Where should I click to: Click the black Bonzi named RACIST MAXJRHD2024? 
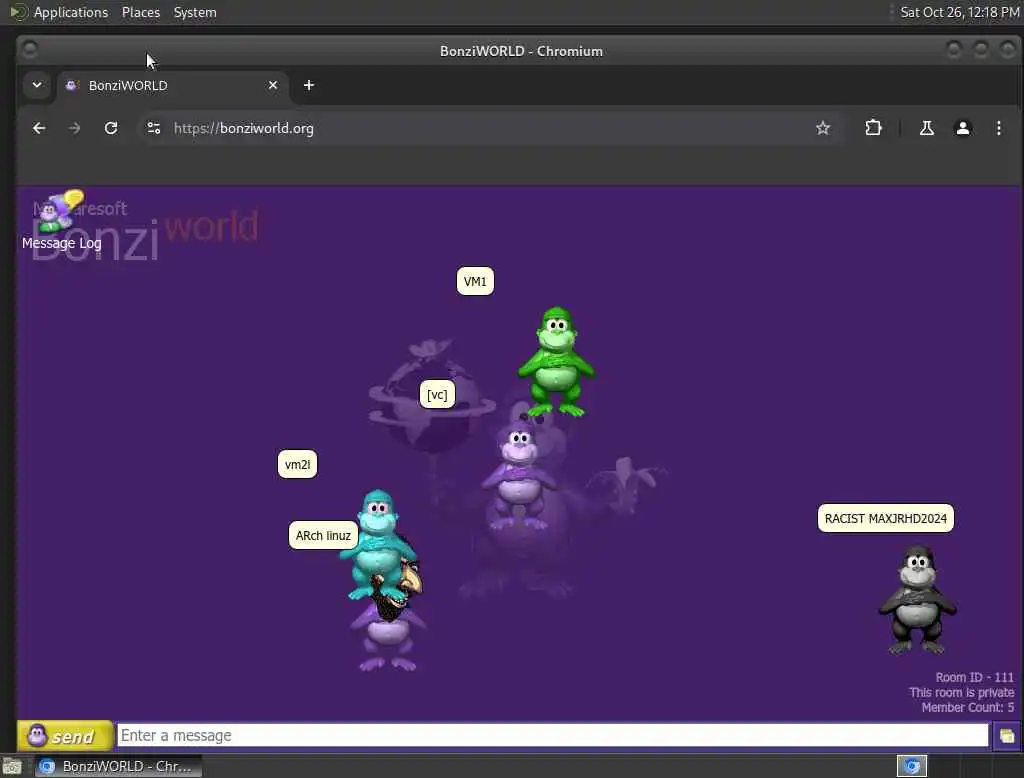point(917,599)
